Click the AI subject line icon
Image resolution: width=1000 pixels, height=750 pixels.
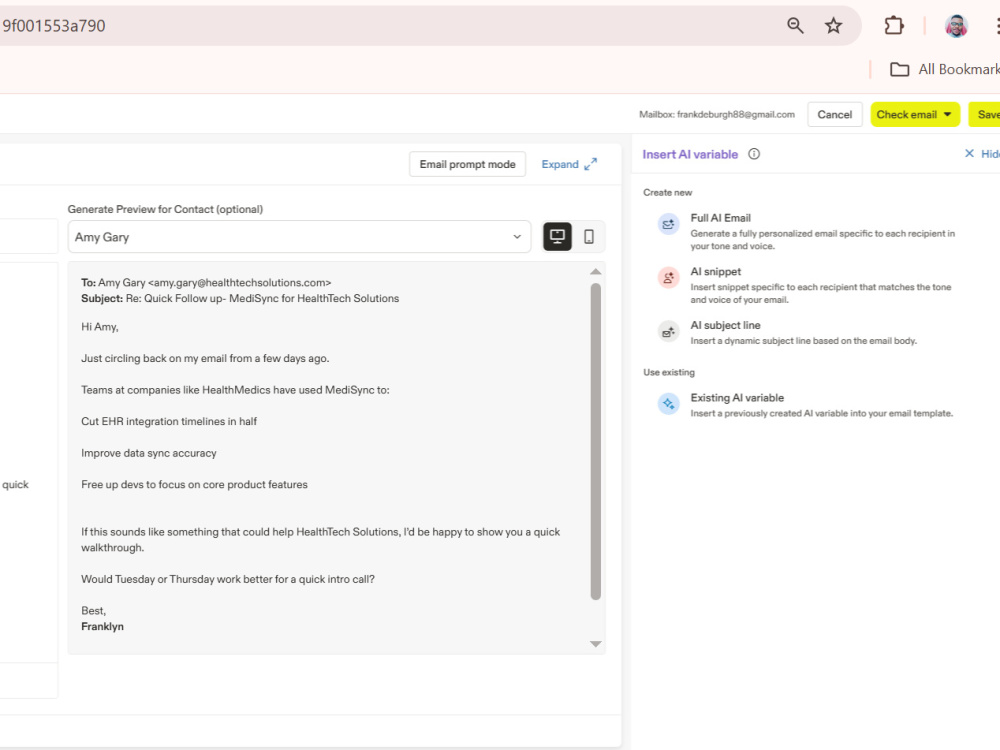point(668,332)
